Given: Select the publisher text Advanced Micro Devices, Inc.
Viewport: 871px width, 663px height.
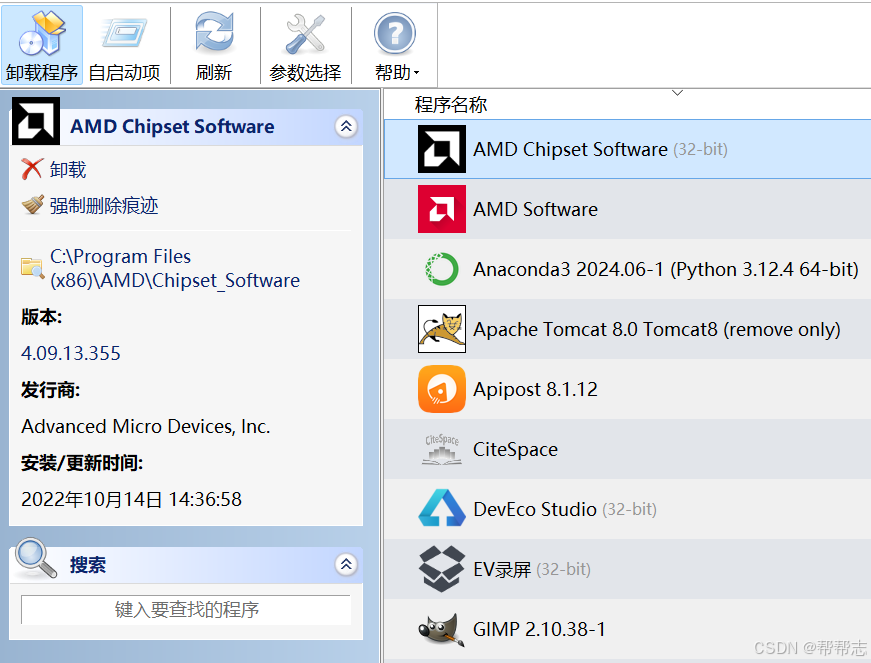Looking at the screenshot, I should coord(146,426).
